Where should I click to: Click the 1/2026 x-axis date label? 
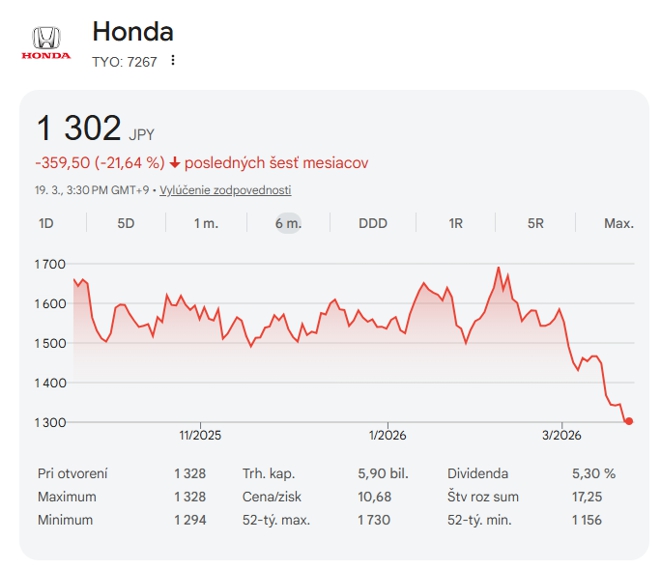click(388, 435)
